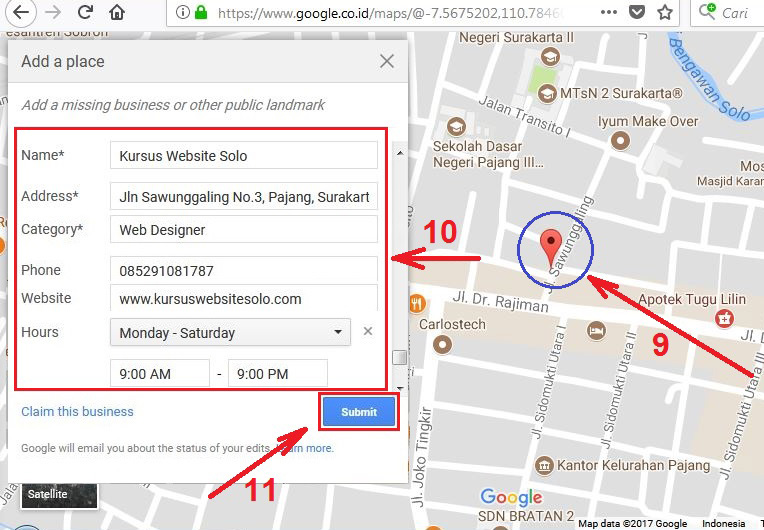The width and height of the screenshot is (764, 530).
Task: Submit the new place form
Action: (359, 412)
